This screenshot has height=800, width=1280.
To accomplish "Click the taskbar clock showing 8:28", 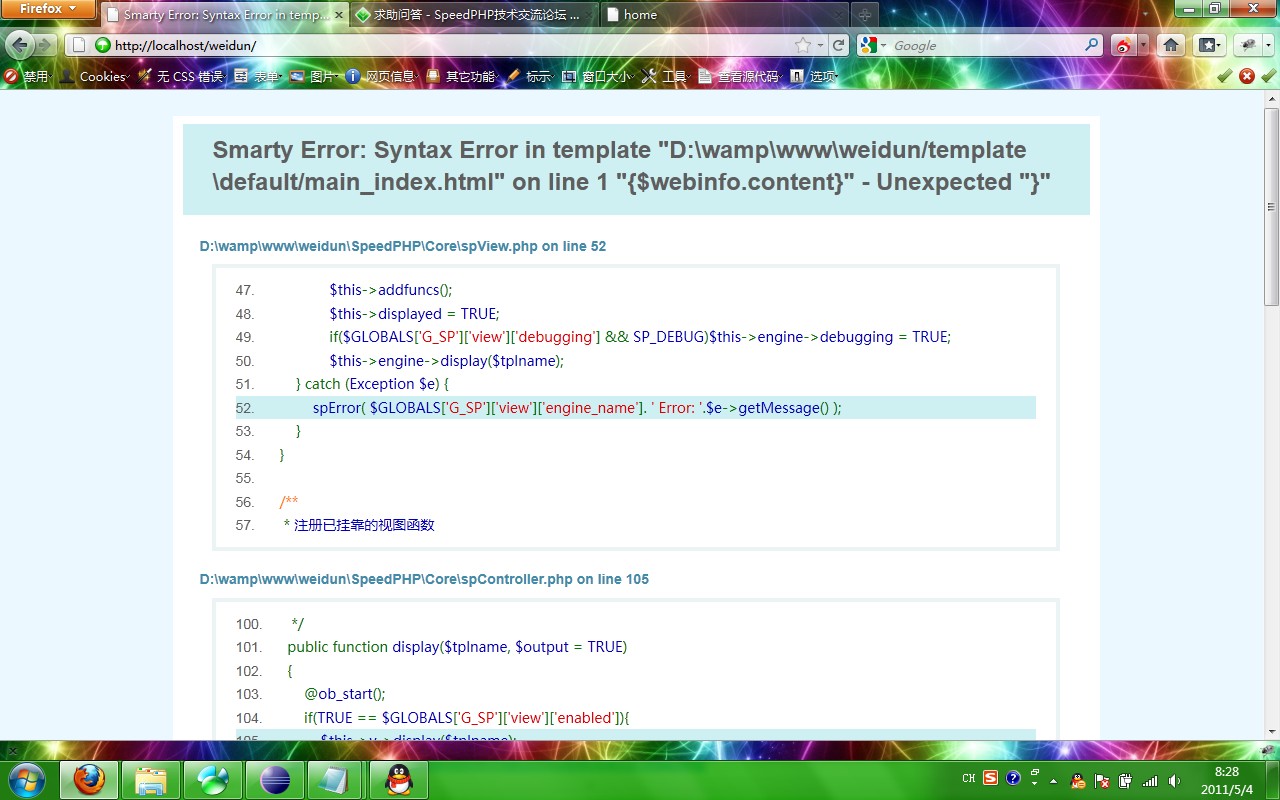I will coord(1226,780).
